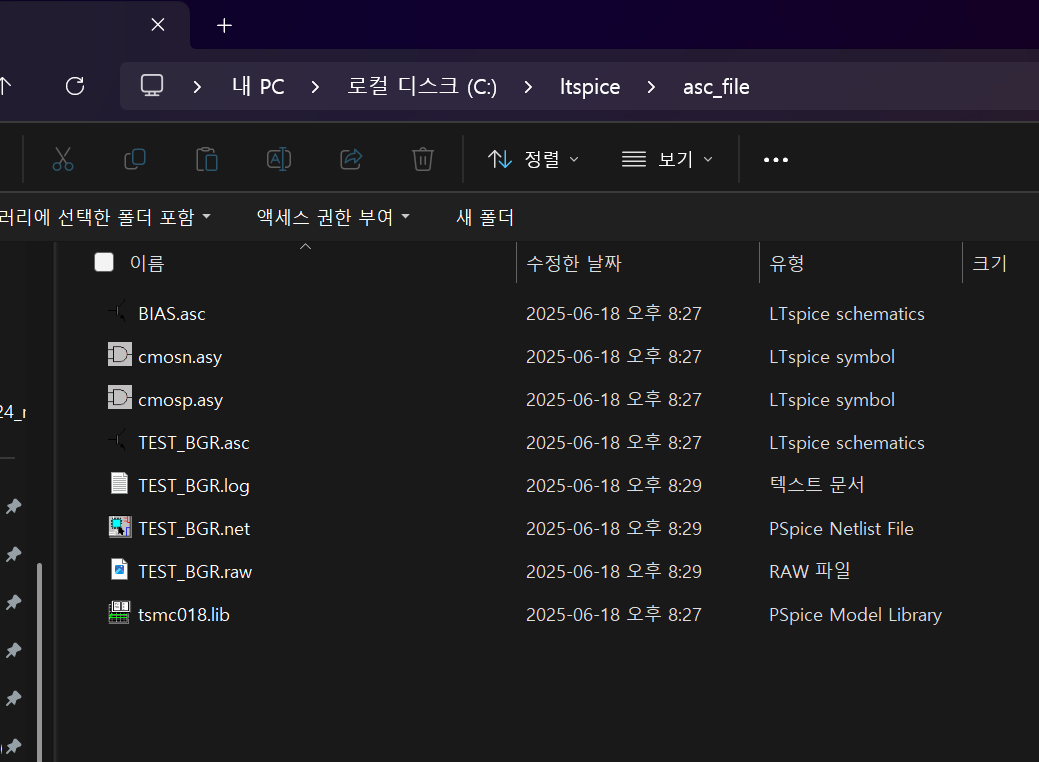Select the file name cmosn.asy
The height and width of the screenshot is (762, 1039).
click(x=180, y=357)
